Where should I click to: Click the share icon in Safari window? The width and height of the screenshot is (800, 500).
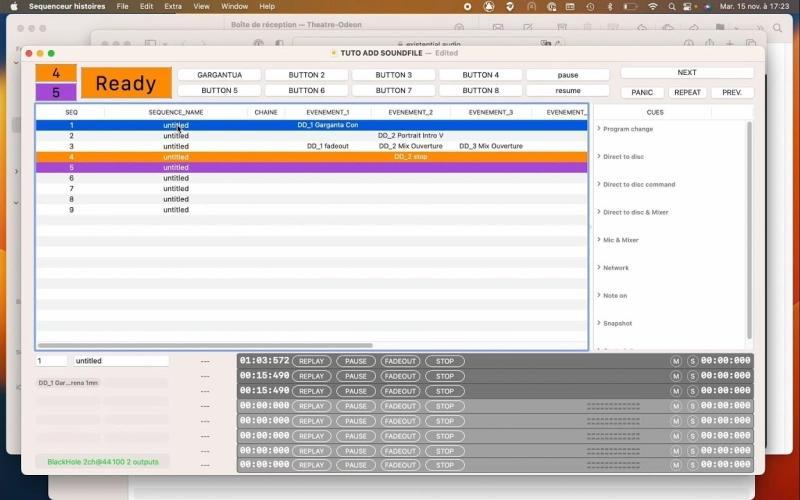click(x=710, y=44)
